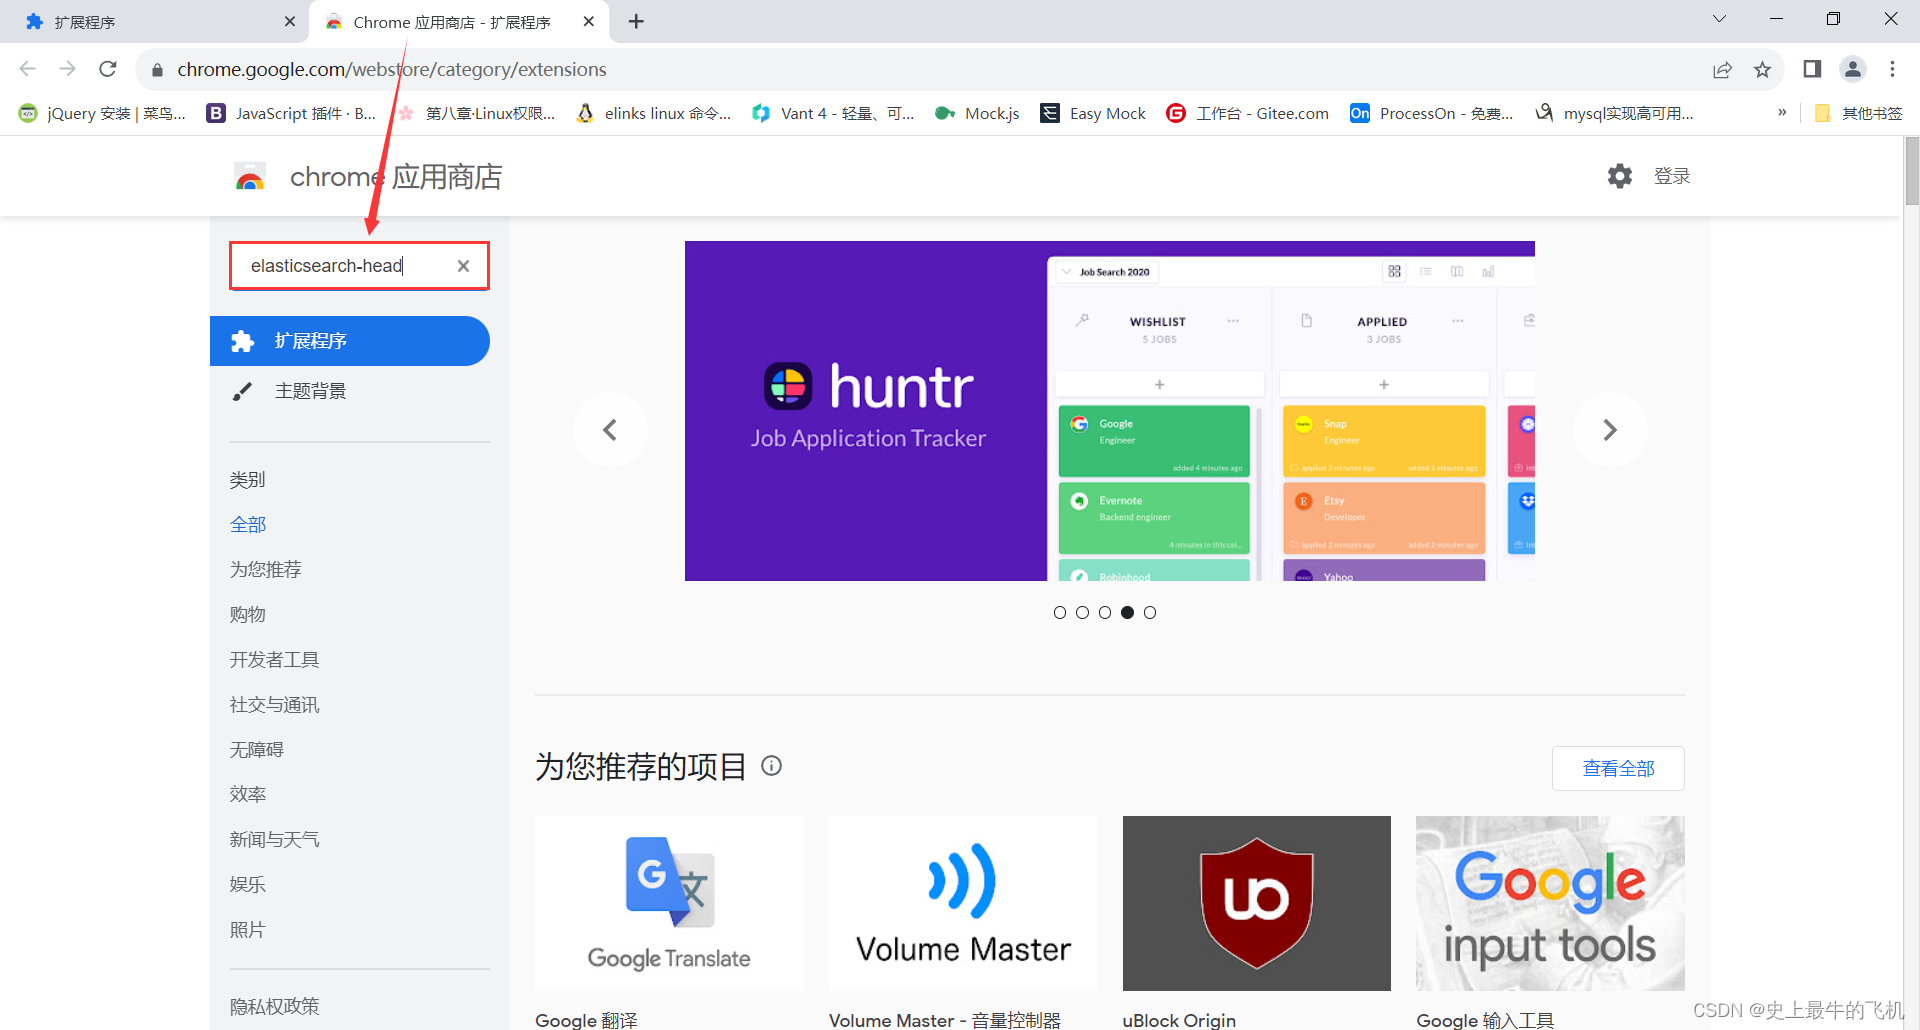The height and width of the screenshot is (1030, 1920).
Task: Click the 登录 link
Action: coord(1672,176)
